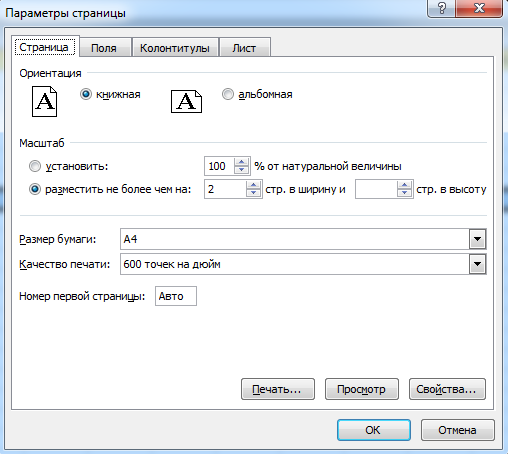Open the Качество печати dropdown
The height and width of the screenshot is (454, 508).
click(477, 264)
